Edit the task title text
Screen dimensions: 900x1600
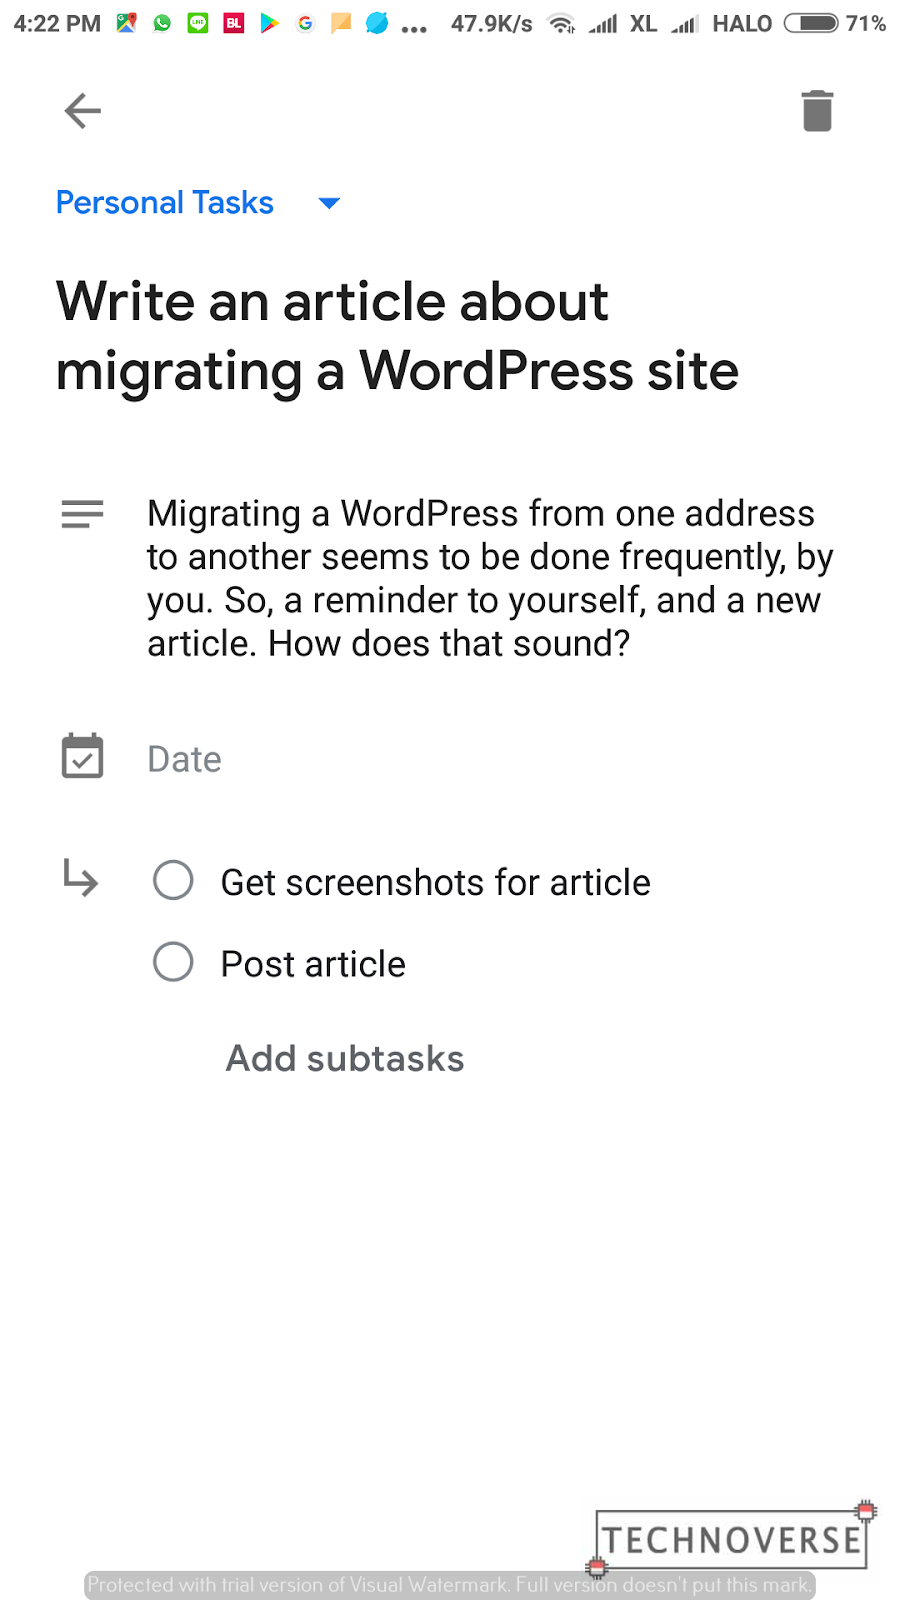pos(397,337)
